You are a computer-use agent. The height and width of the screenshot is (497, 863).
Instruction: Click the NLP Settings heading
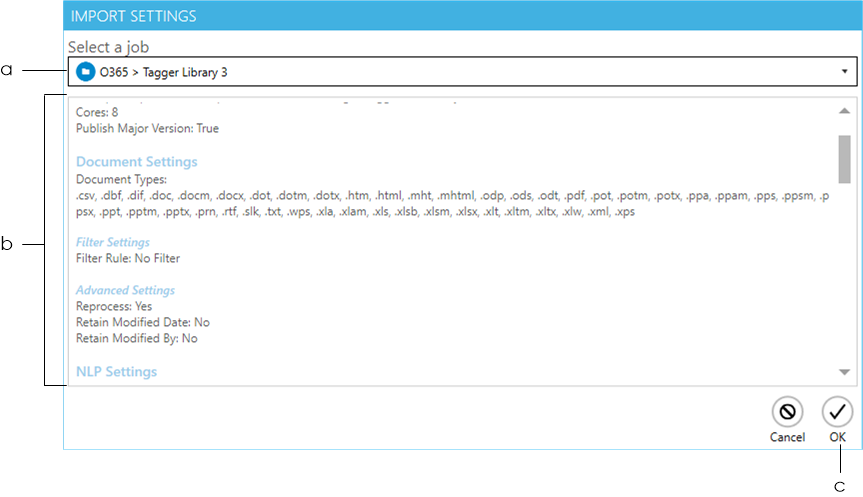[117, 372]
